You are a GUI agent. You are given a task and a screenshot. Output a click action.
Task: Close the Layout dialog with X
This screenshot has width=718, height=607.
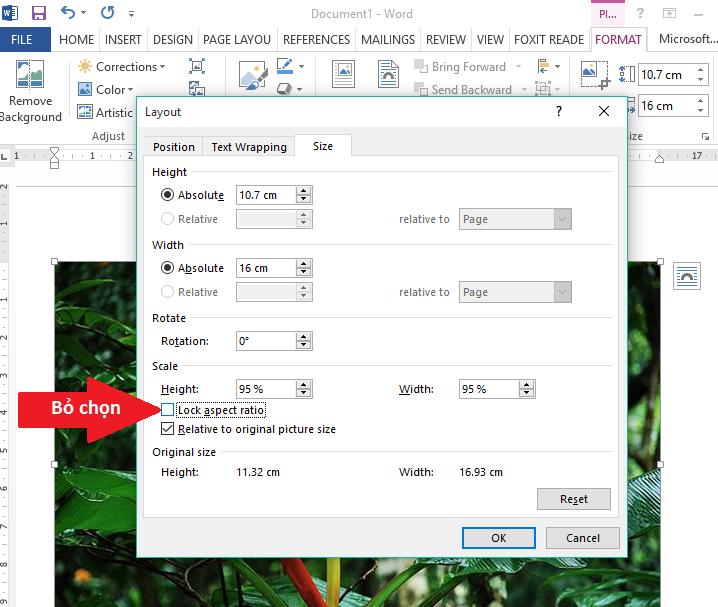tap(604, 111)
